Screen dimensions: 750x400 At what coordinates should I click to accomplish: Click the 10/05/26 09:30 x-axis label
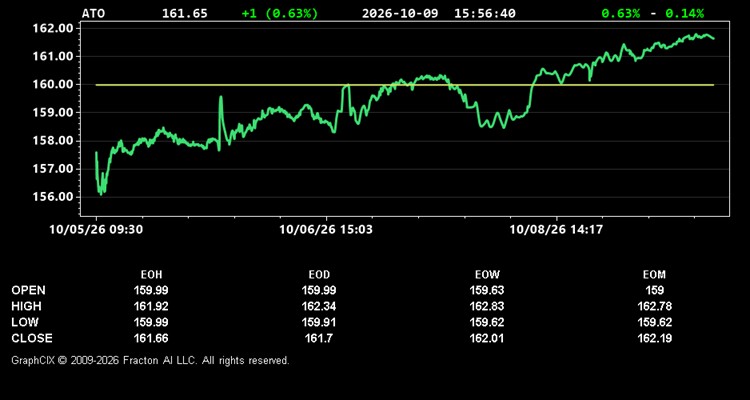pos(96,230)
